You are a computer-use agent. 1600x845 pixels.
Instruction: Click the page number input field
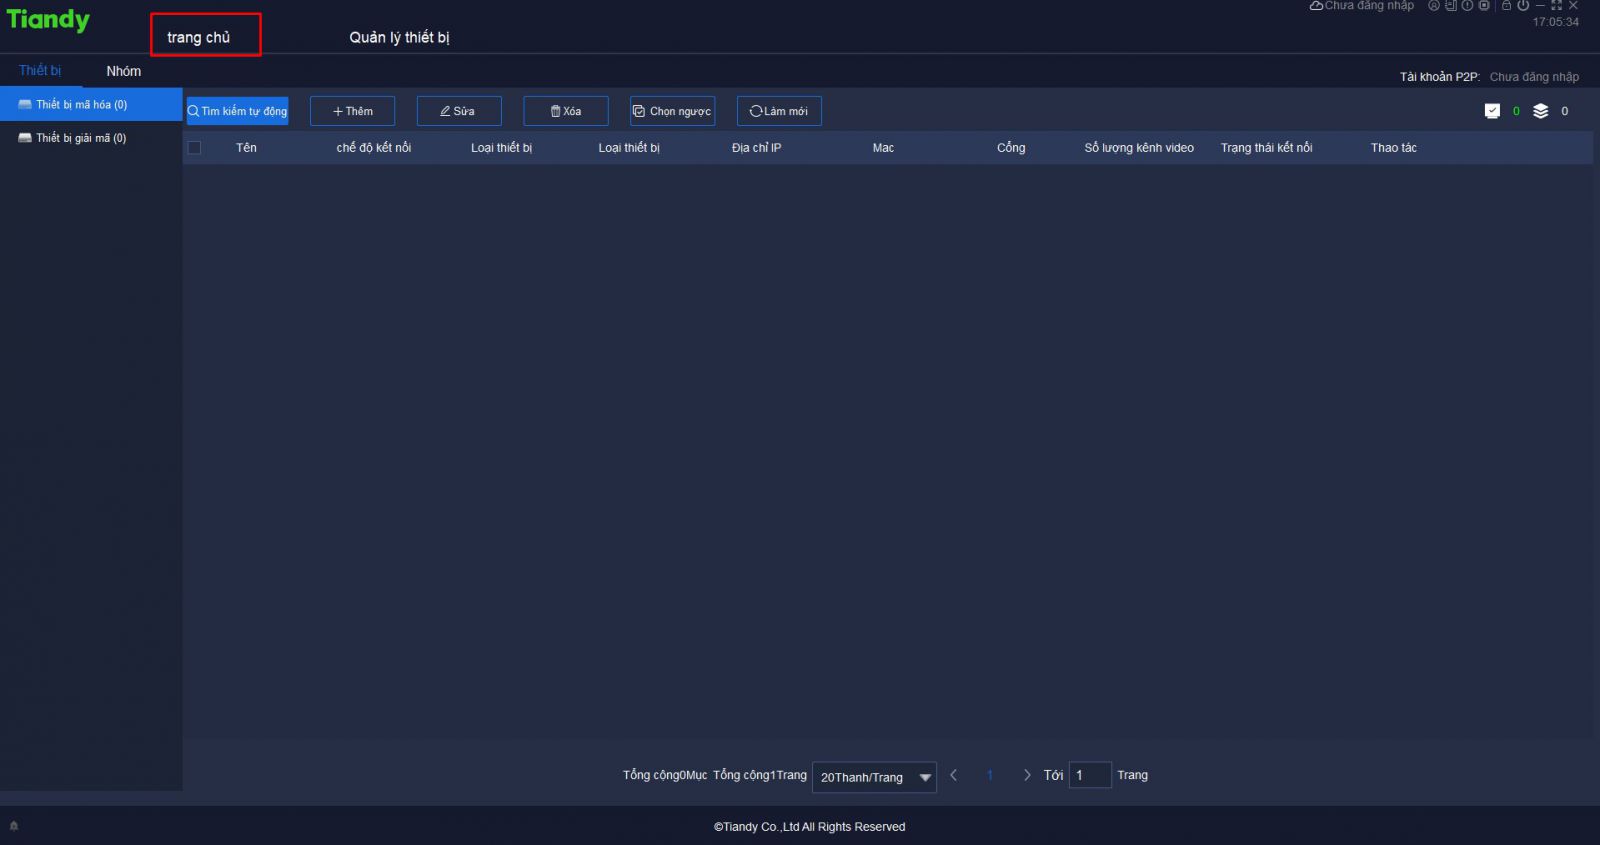tap(1089, 775)
